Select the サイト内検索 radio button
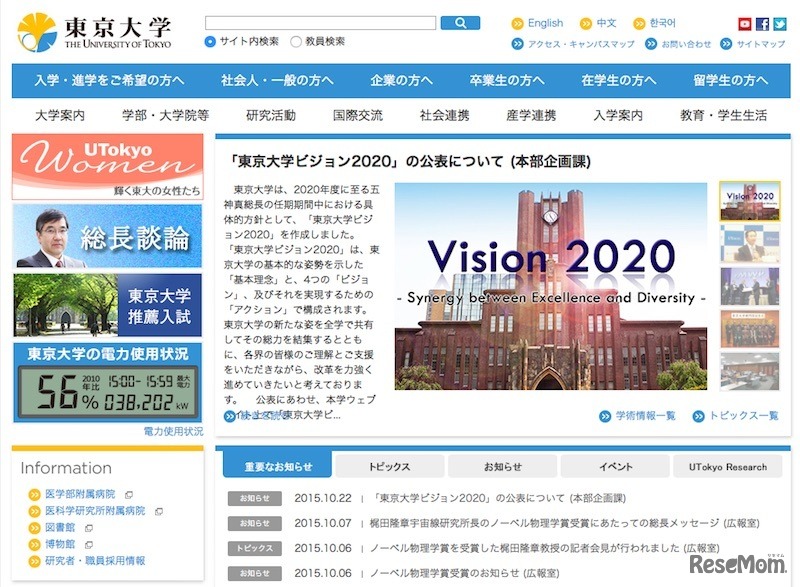The width and height of the screenshot is (800, 587). pyautogui.click(x=211, y=42)
